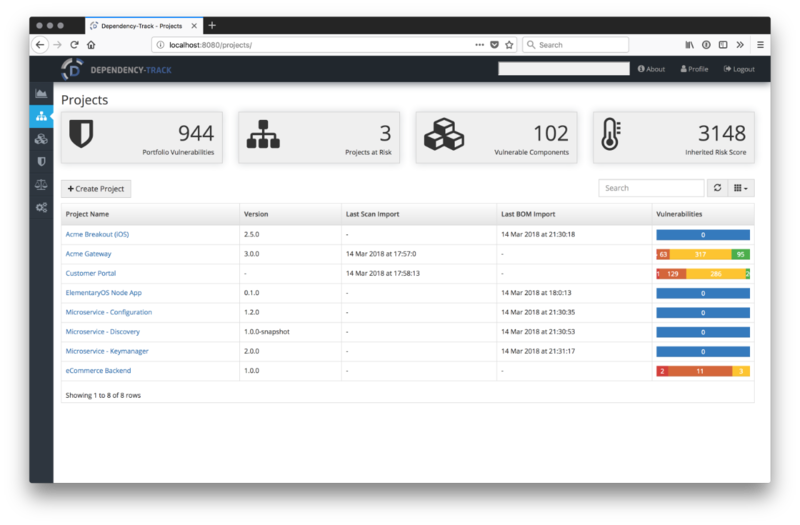Click the 3148 Inherited Risk Score value
Image resolution: width=800 pixels, height=525 pixels.
tap(722, 134)
